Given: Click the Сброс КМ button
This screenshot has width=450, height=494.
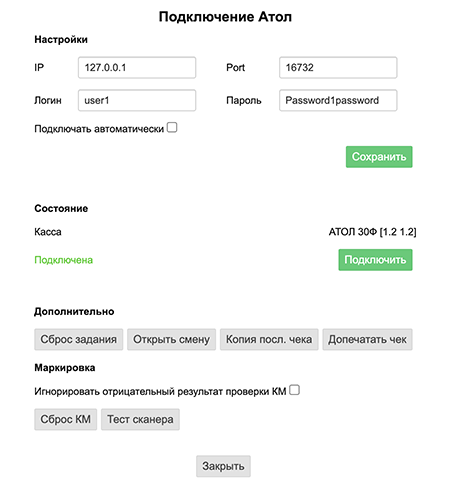Looking at the screenshot, I should pyautogui.click(x=66, y=419).
